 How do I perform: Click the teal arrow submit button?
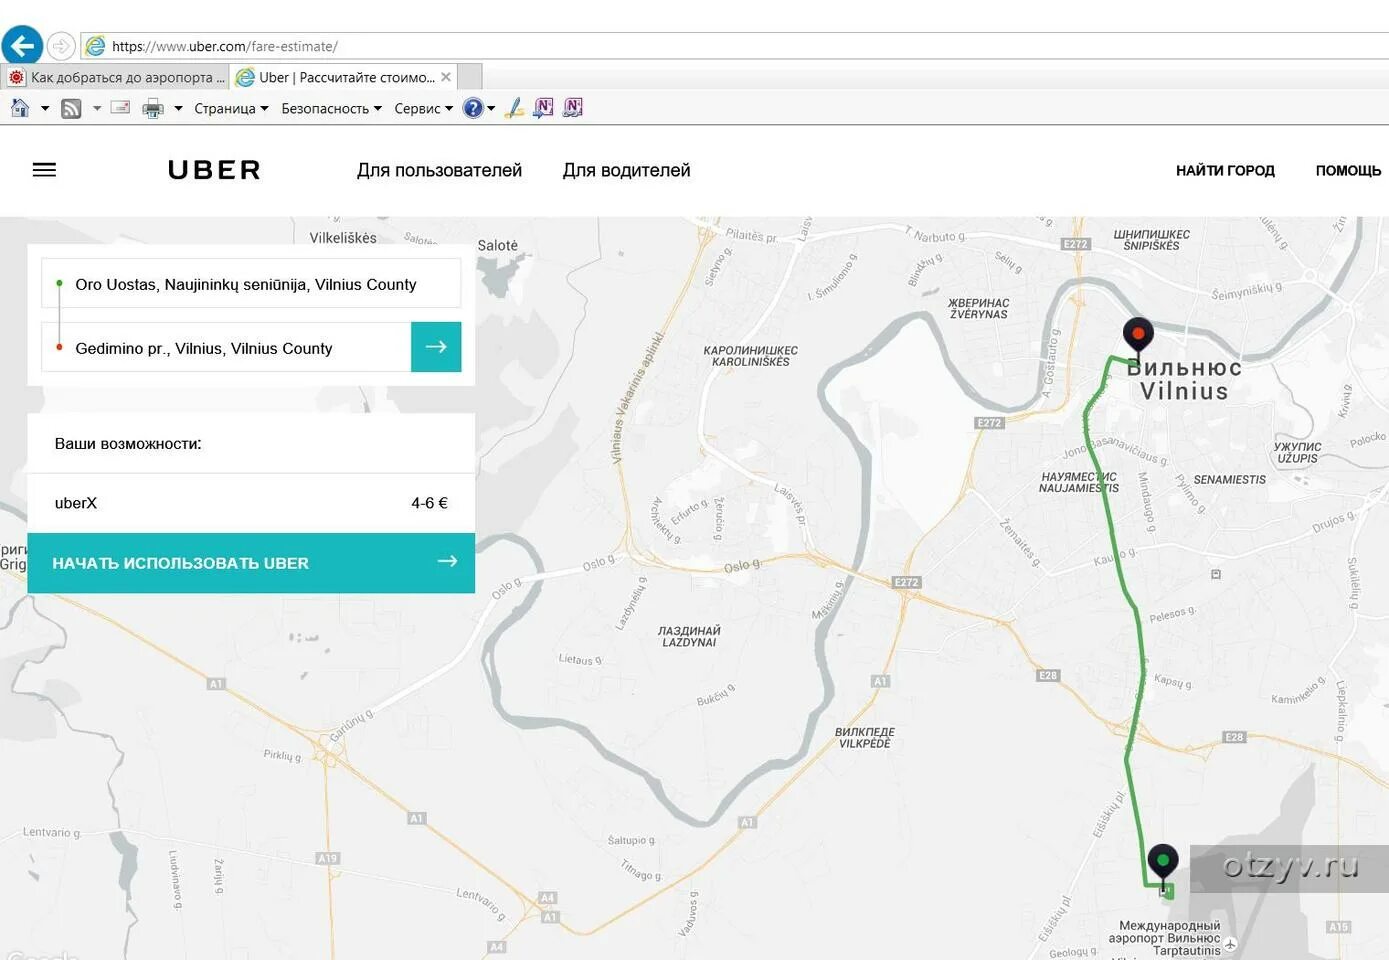click(436, 347)
